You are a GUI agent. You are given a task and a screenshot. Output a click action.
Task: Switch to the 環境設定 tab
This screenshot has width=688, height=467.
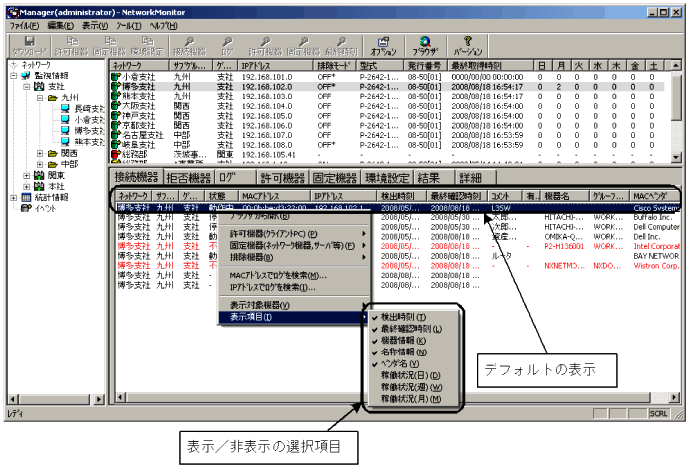point(387,177)
